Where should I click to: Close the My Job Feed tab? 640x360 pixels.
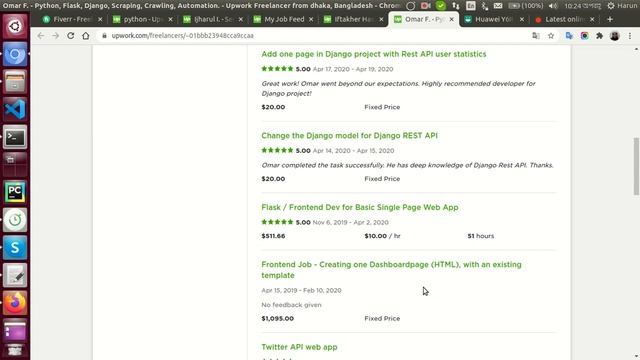pos(311,19)
